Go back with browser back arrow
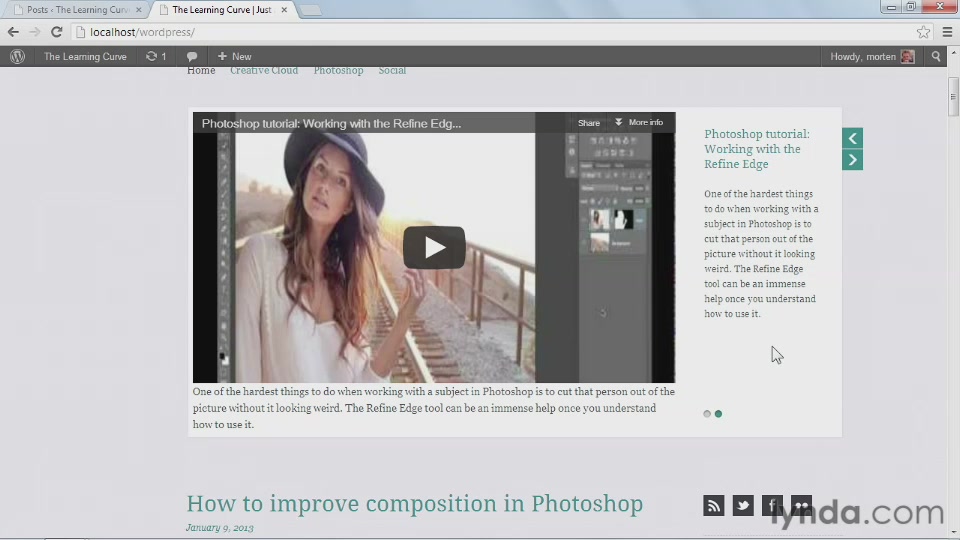The image size is (960, 540). point(13,32)
